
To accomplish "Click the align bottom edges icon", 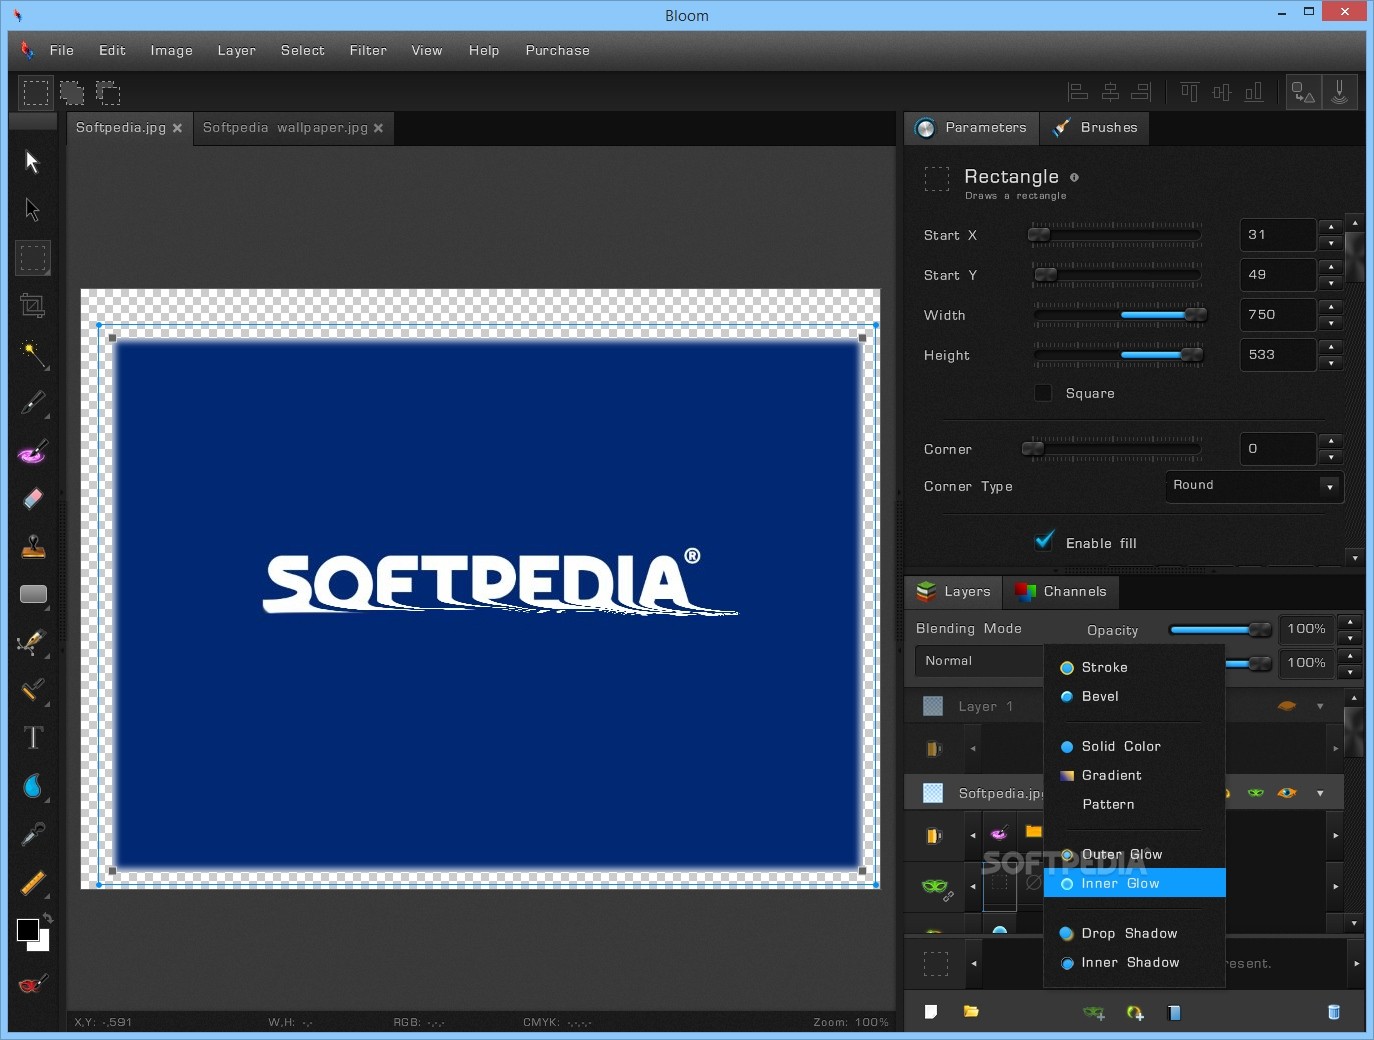I will click(1253, 92).
